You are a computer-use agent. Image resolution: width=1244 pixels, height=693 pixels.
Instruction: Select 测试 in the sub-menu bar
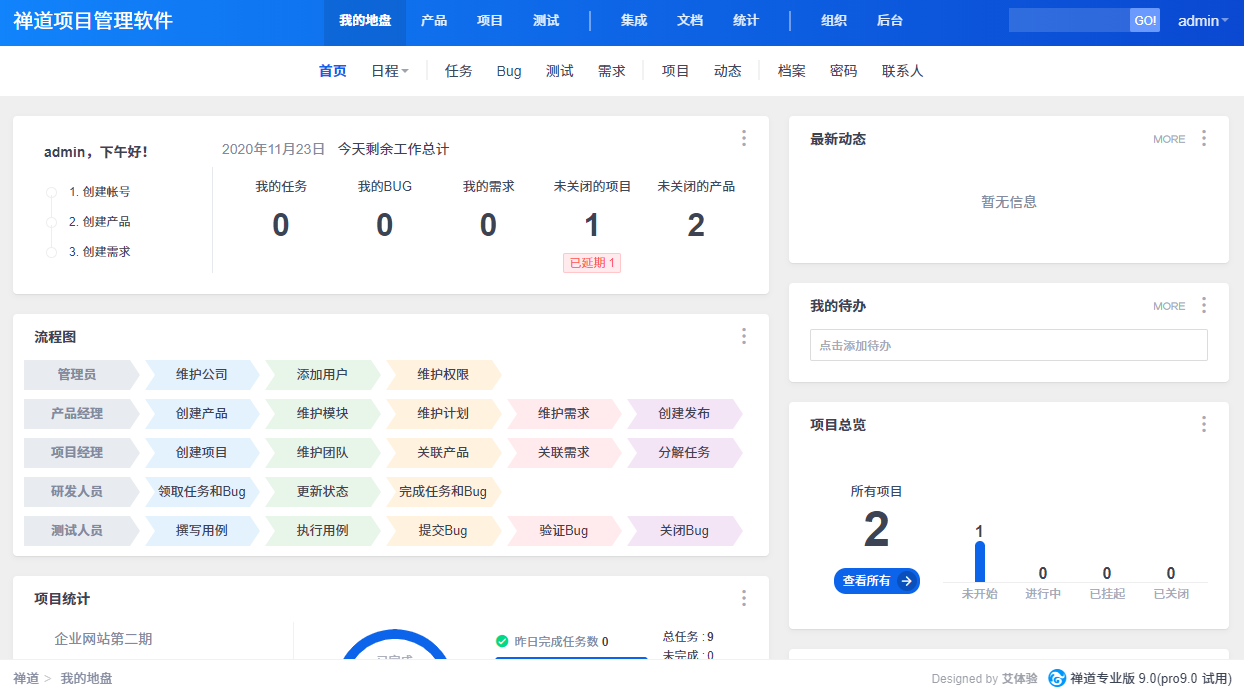click(560, 71)
